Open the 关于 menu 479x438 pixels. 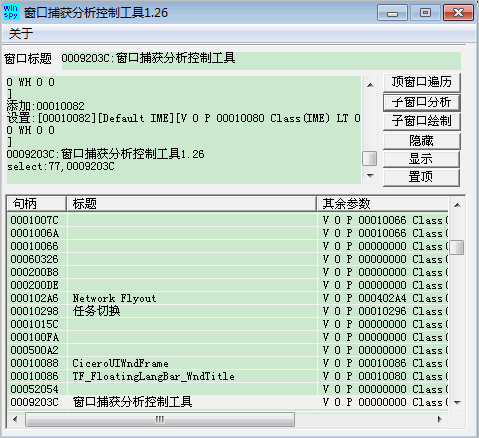click(21, 34)
